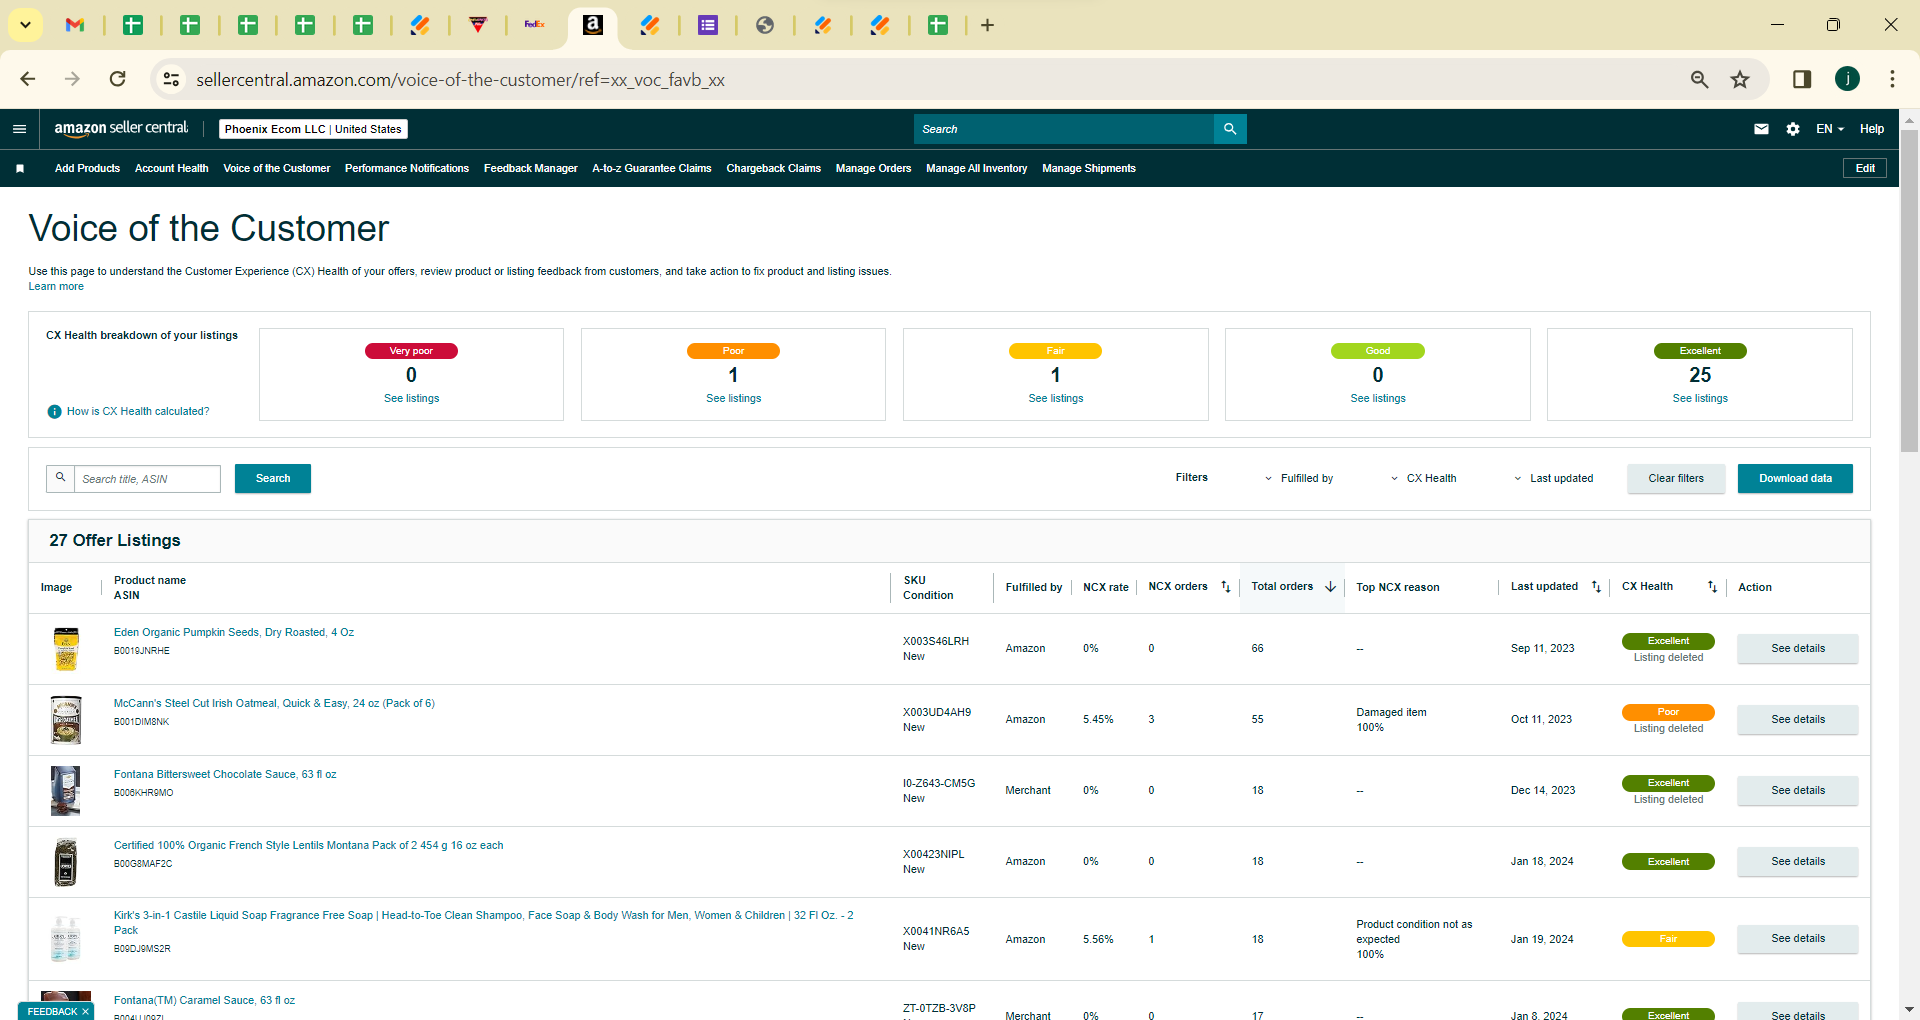
Task: Open the EN language dropdown
Action: point(1830,129)
